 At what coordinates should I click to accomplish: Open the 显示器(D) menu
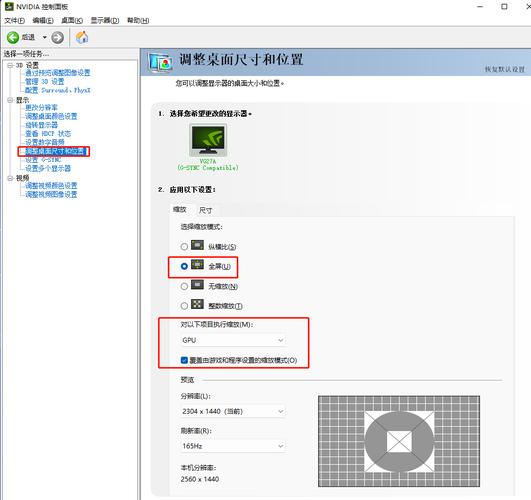point(105,21)
